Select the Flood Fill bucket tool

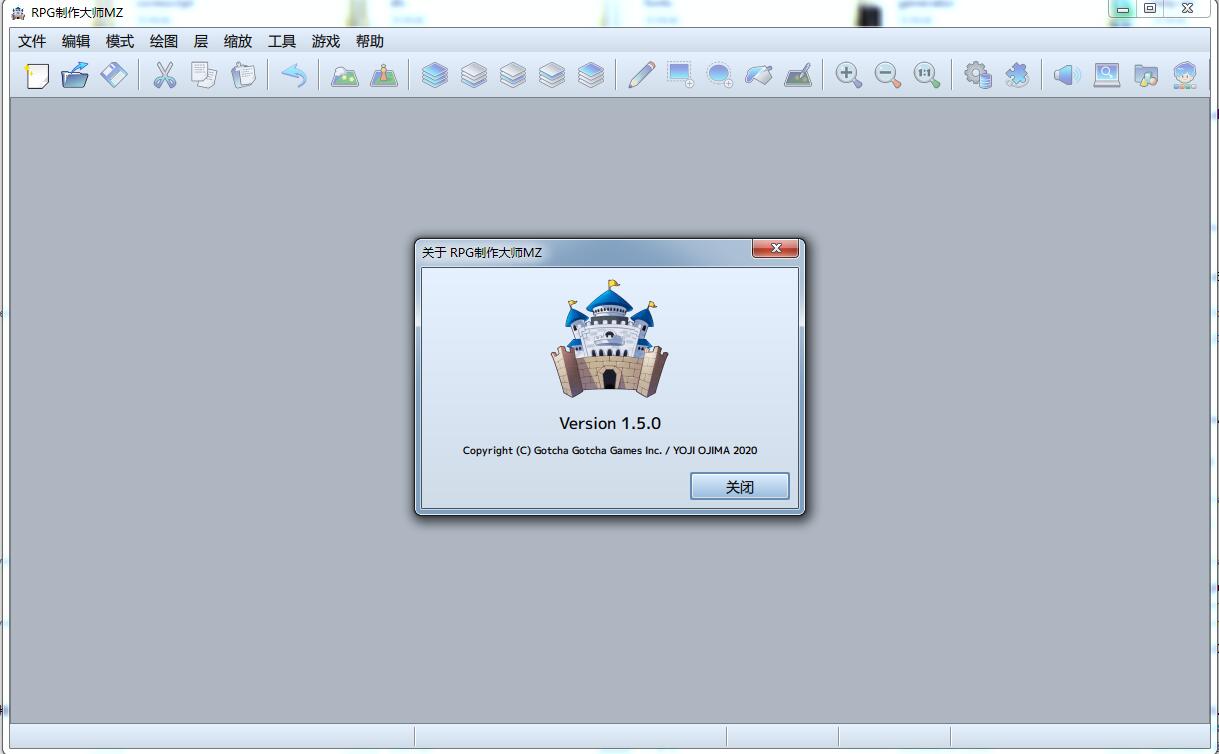[759, 75]
